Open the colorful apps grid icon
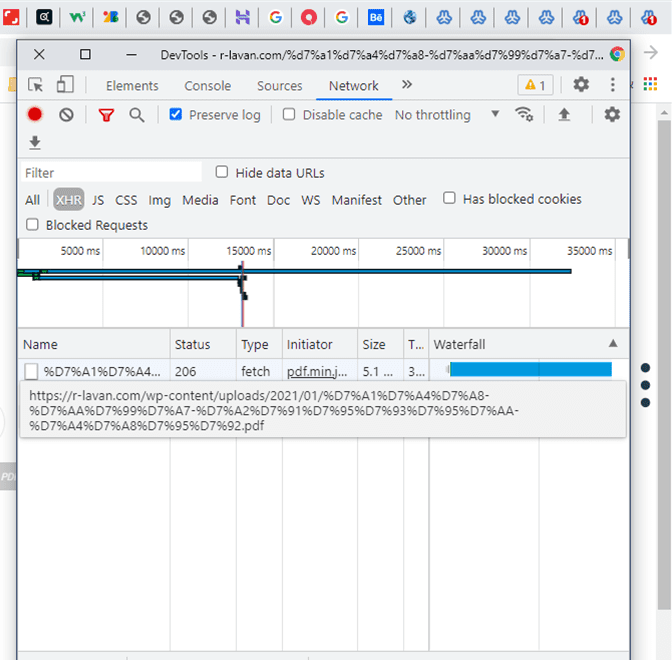Screen dimensions: 672x660 pos(650,84)
